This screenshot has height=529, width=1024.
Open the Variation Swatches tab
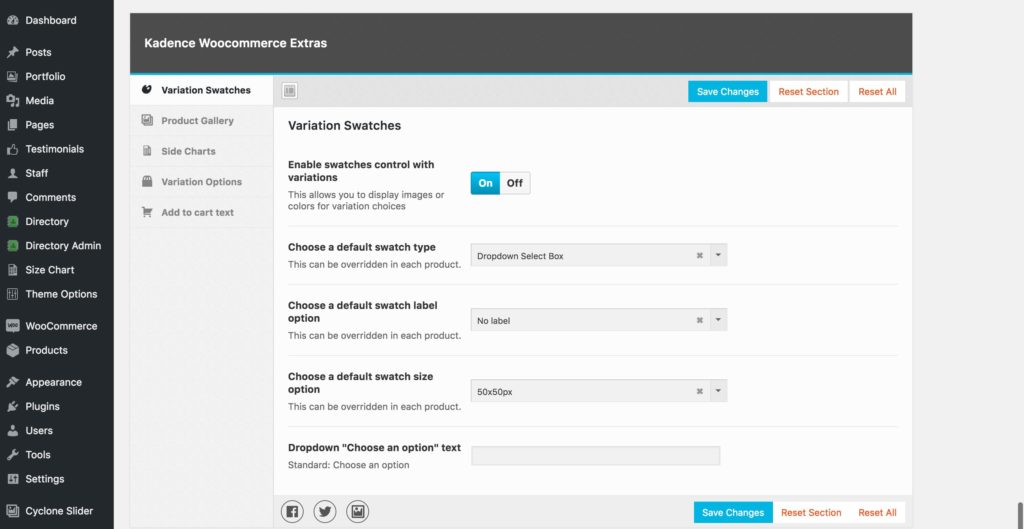point(205,90)
